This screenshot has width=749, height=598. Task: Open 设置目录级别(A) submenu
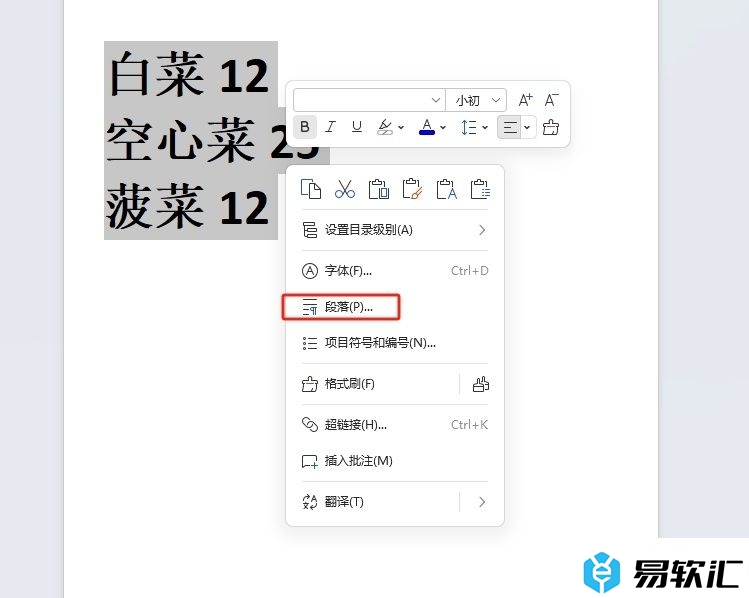pyautogui.click(x=395, y=230)
